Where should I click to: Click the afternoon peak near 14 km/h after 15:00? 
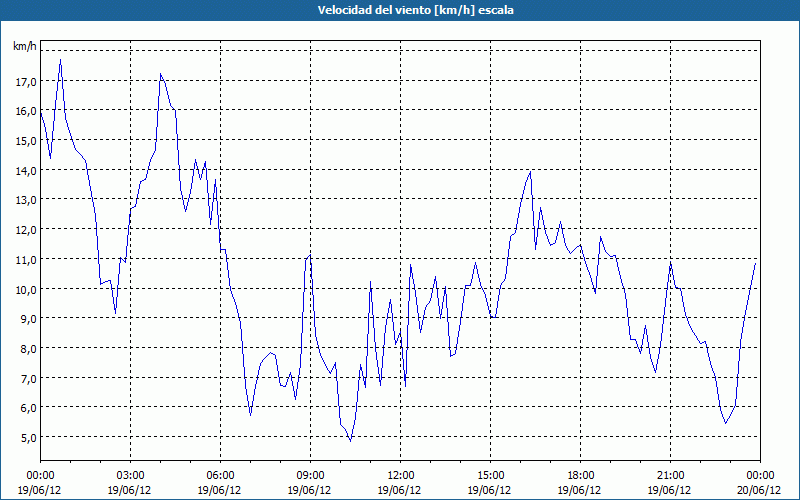531,171
